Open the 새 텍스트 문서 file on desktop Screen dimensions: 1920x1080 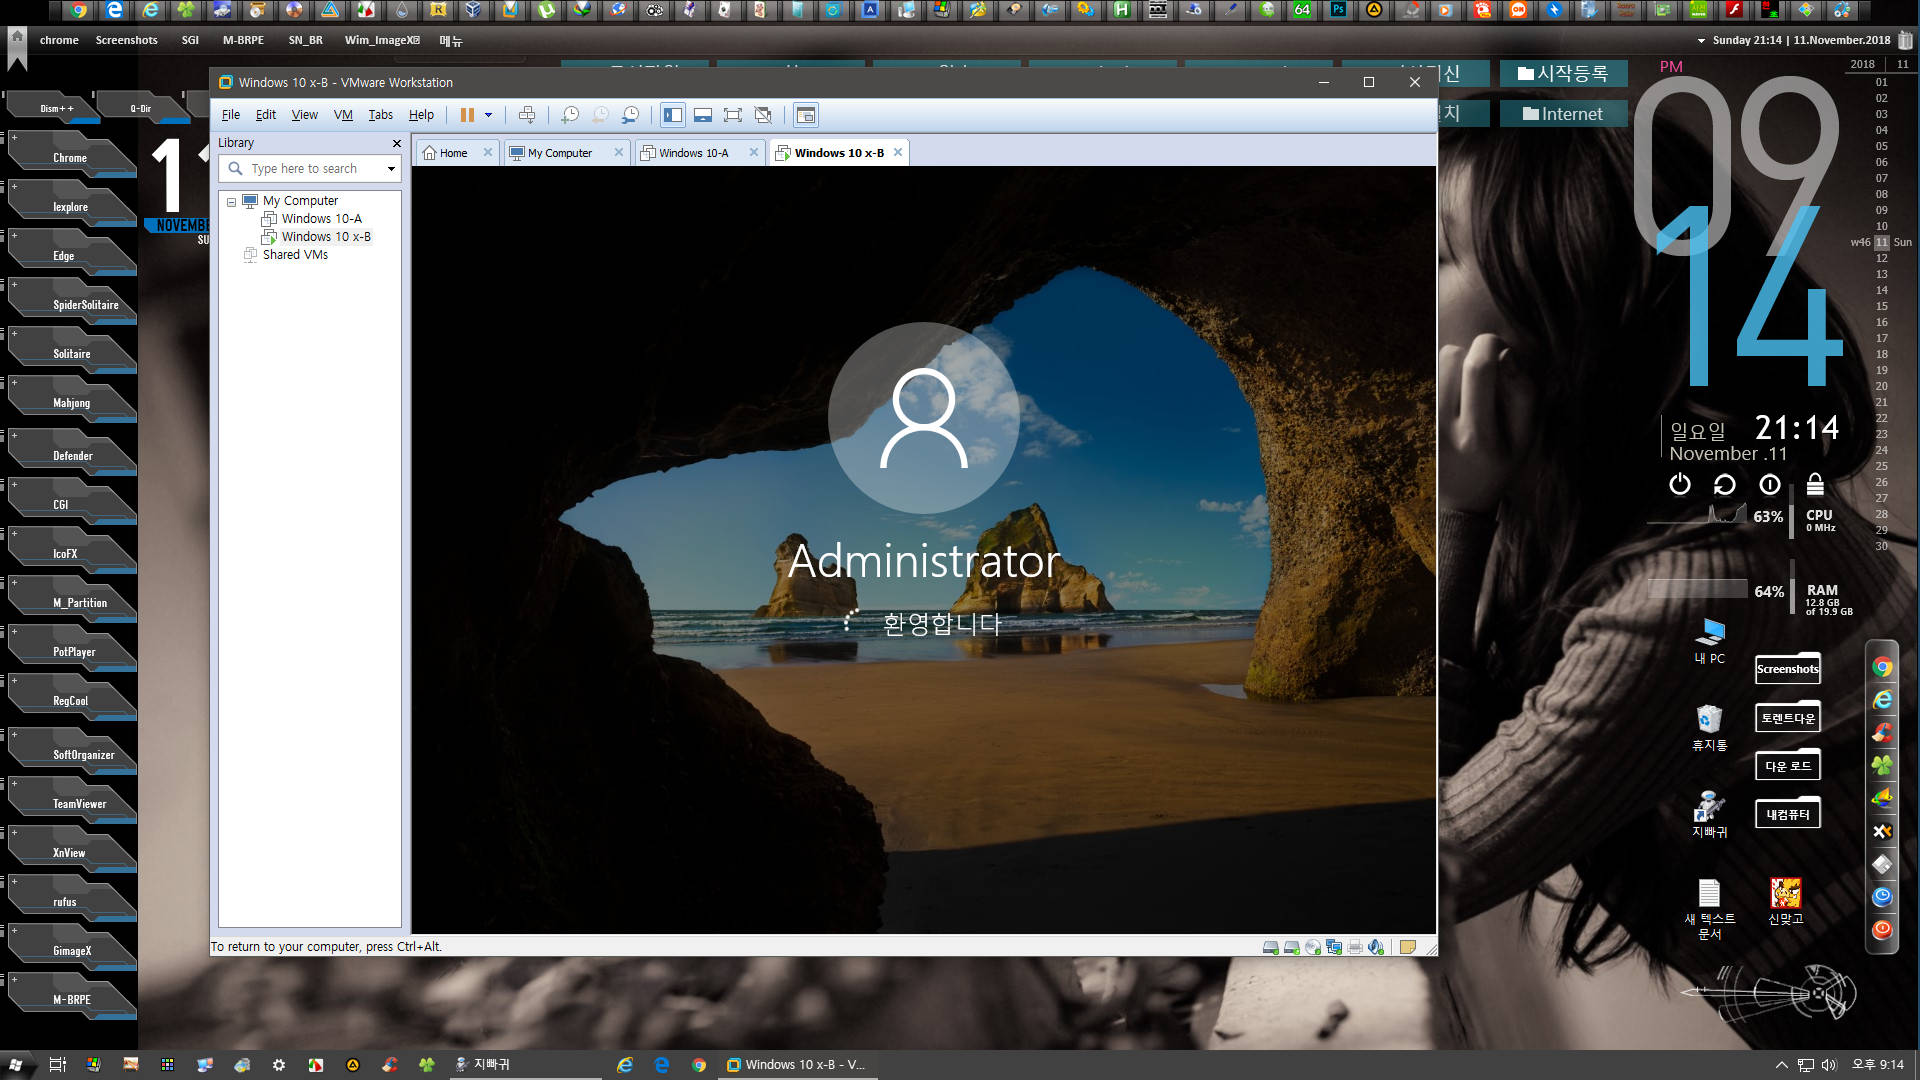1710,908
